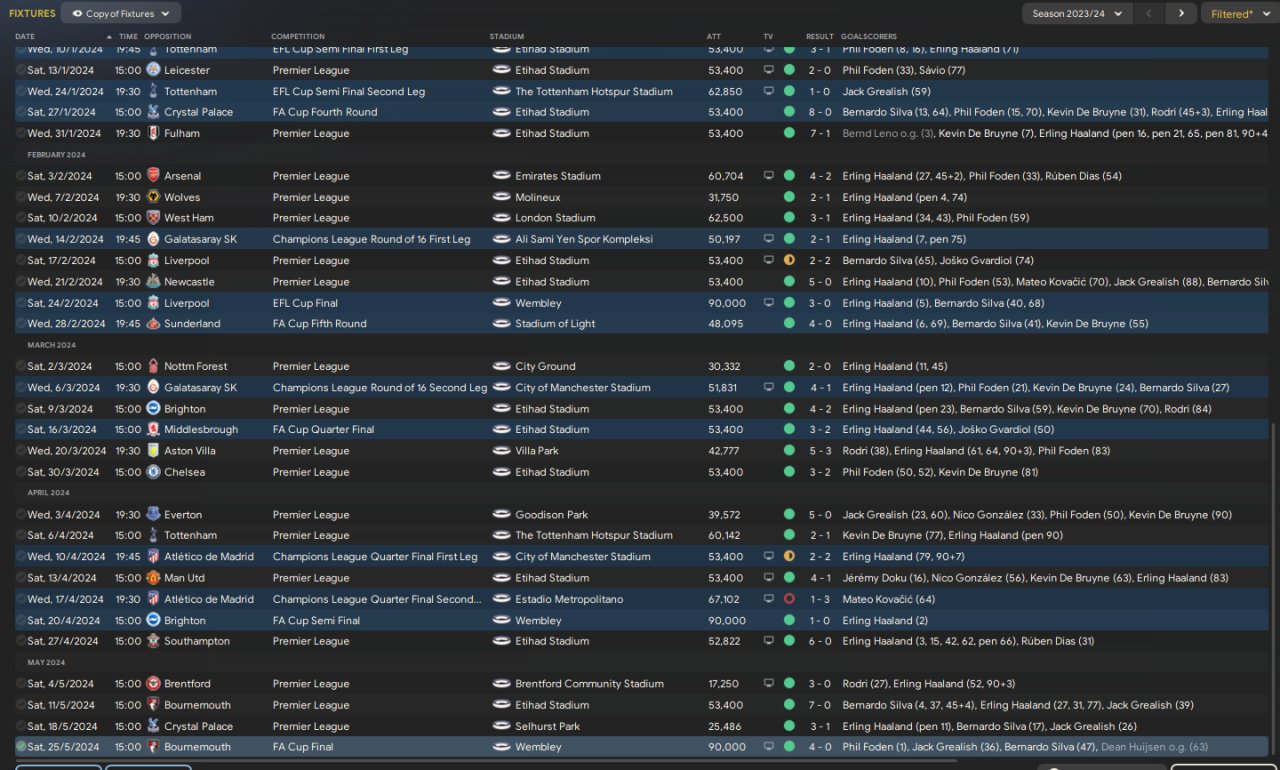Sort by the Competition column header
Viewport: 1280px width, 770px height.
[x=298, y=37]
